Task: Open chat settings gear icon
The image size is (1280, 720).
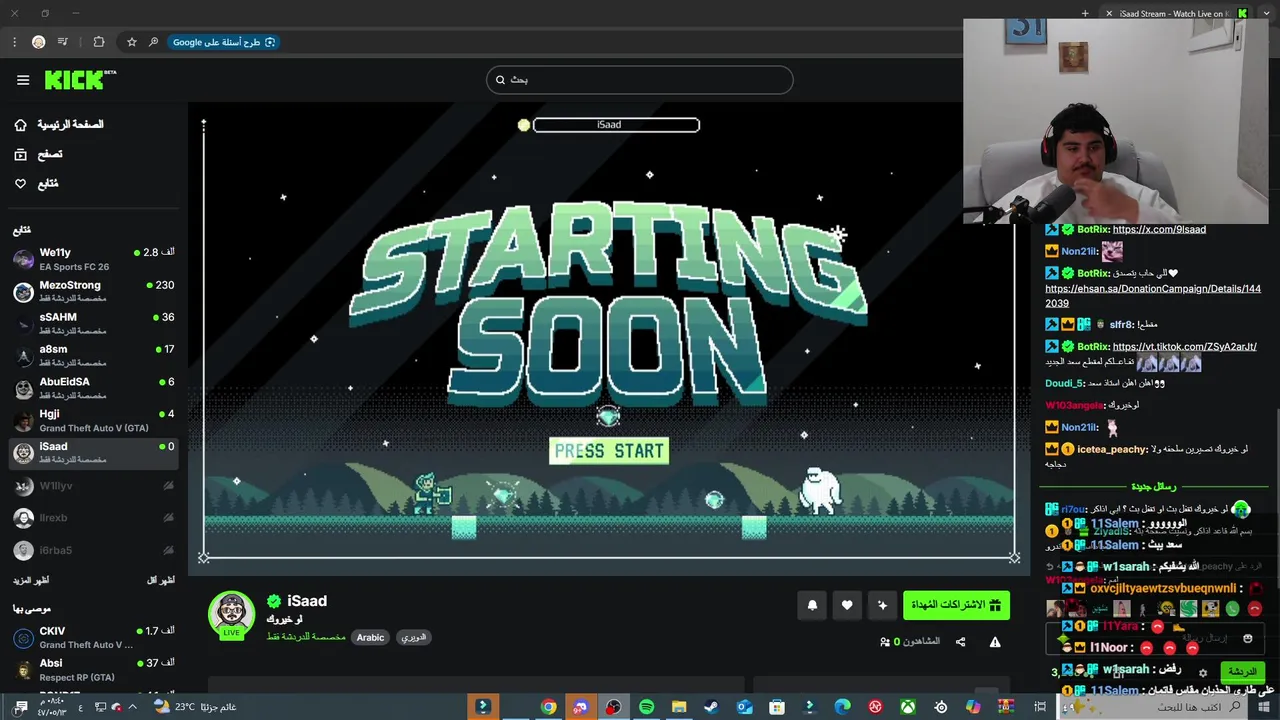Action: (x=1202, y=672)
